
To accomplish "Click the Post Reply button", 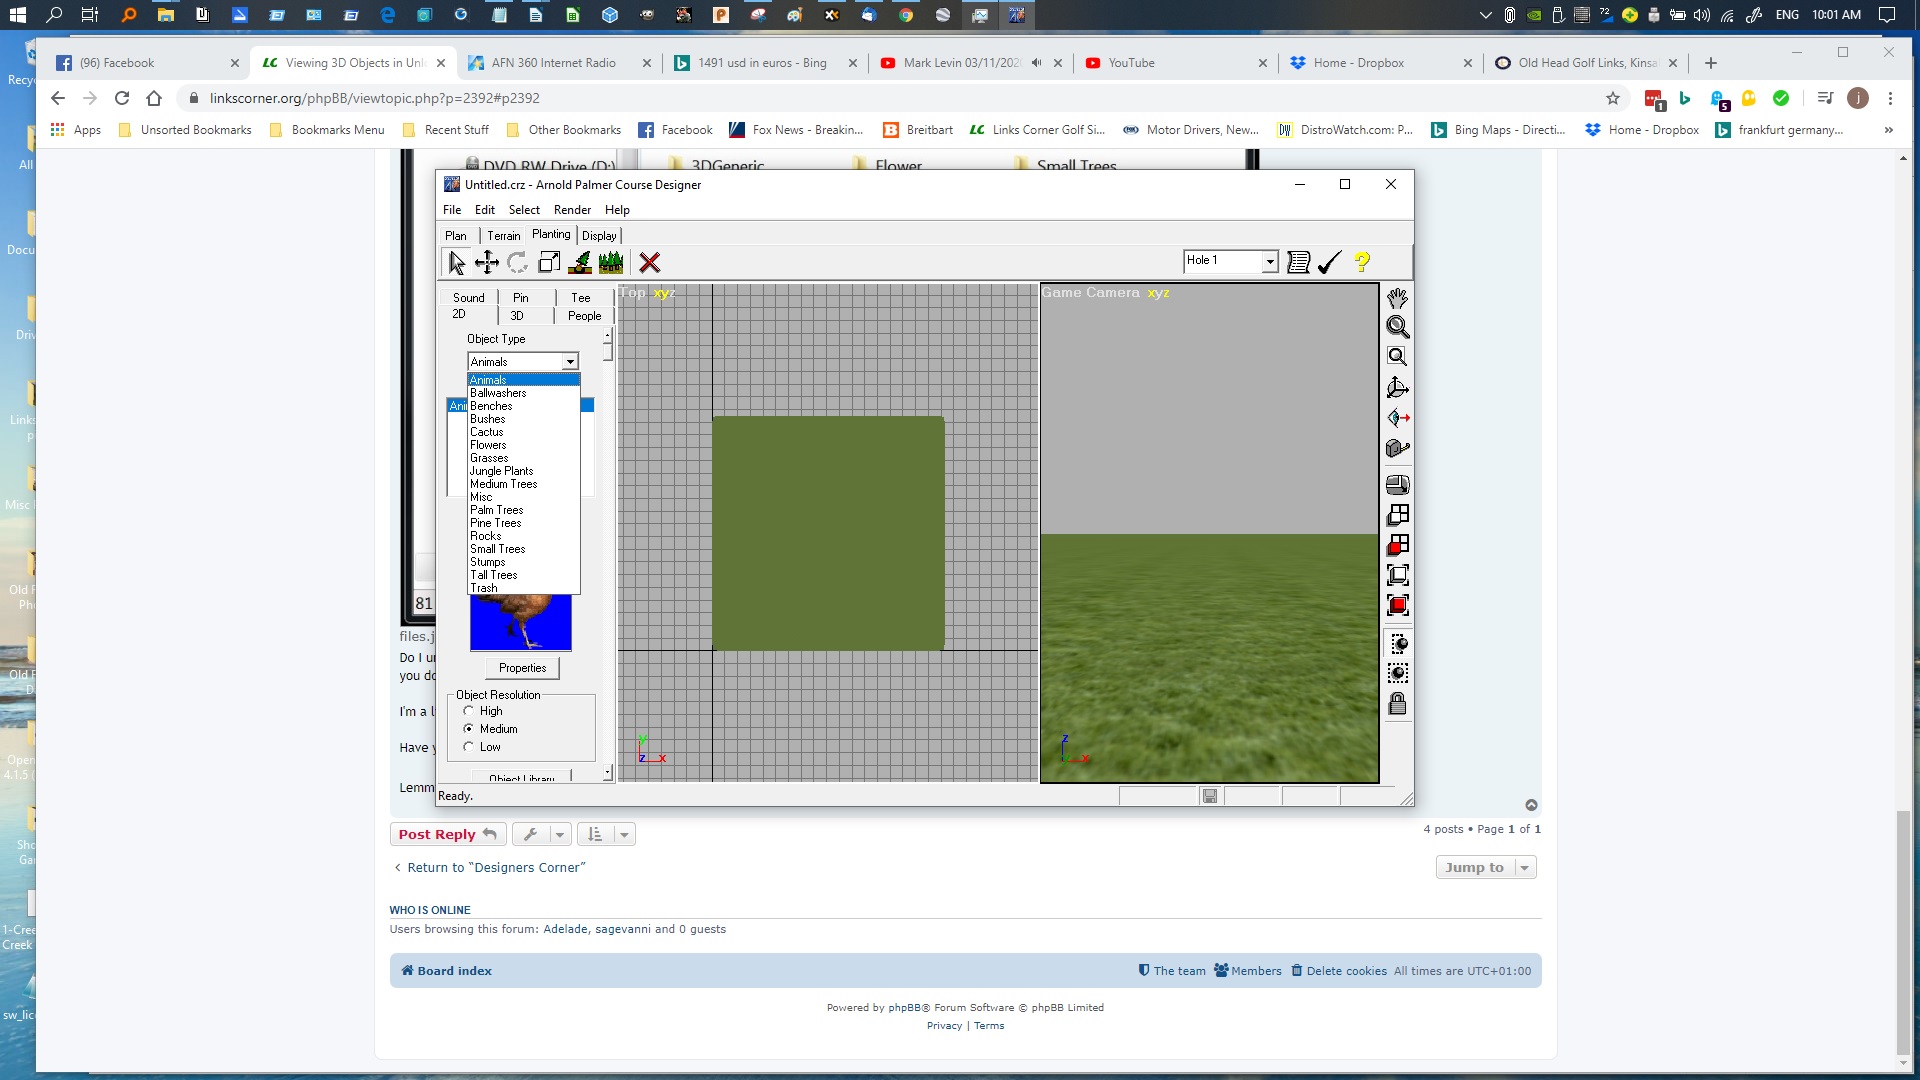I will pos(448,834).
